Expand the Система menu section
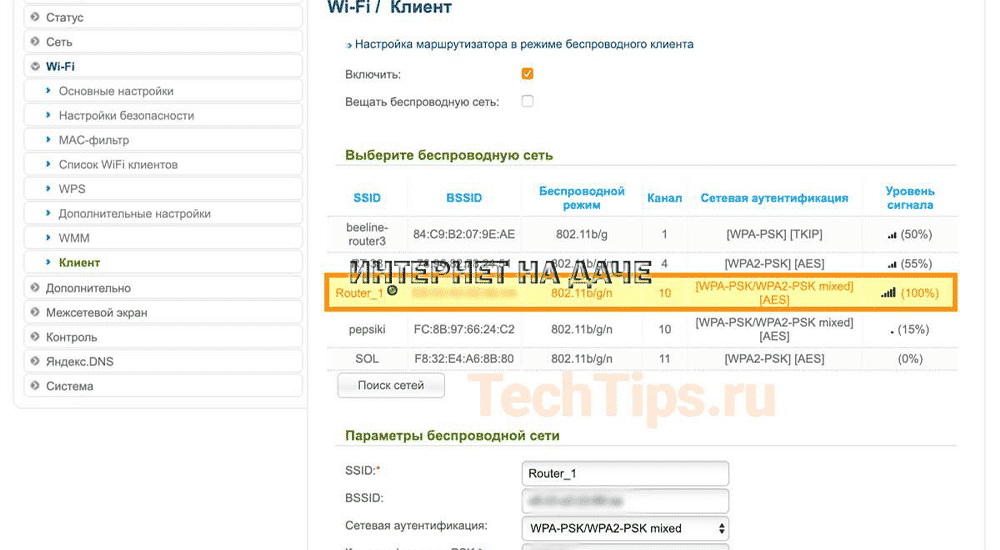 [163, 386]
